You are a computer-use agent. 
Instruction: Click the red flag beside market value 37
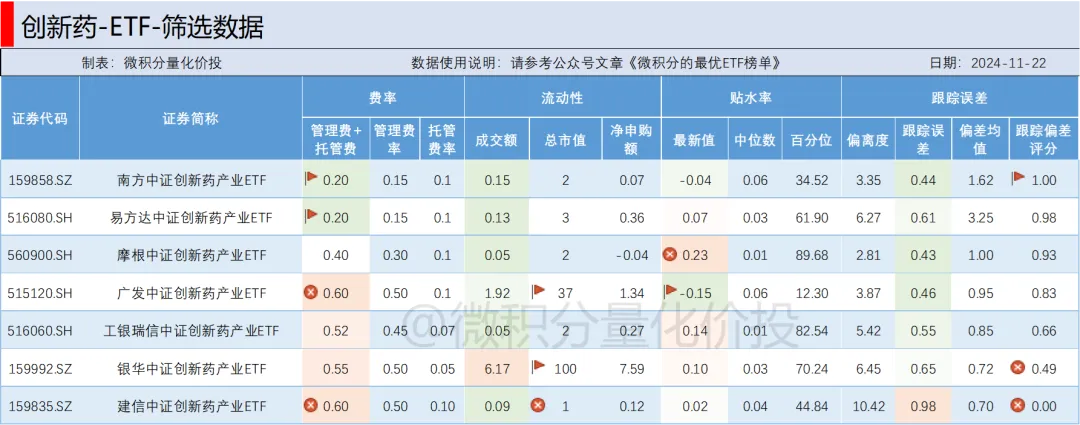(x=538, y=291)
